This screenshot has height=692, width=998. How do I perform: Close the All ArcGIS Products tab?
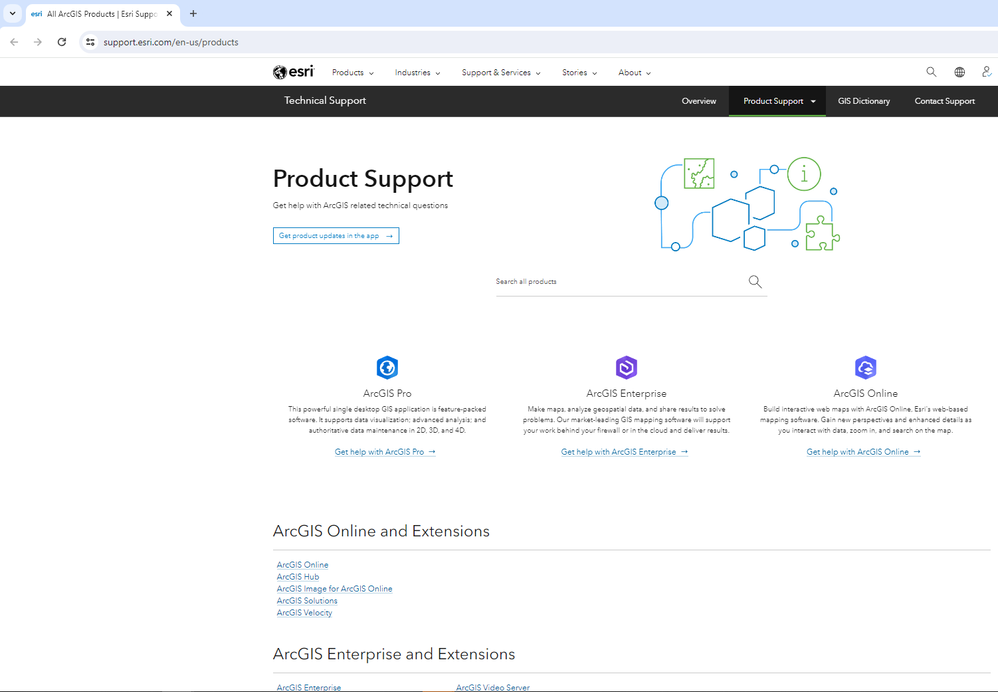169,13
